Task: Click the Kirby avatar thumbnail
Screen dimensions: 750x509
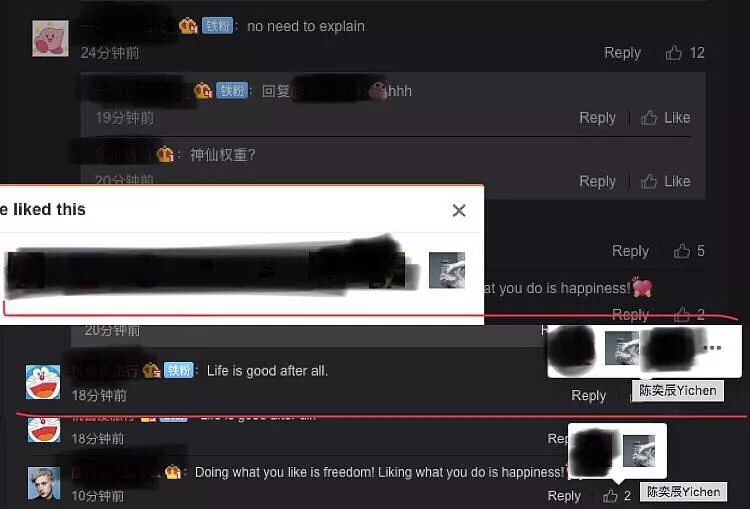Action: point(50,38)
